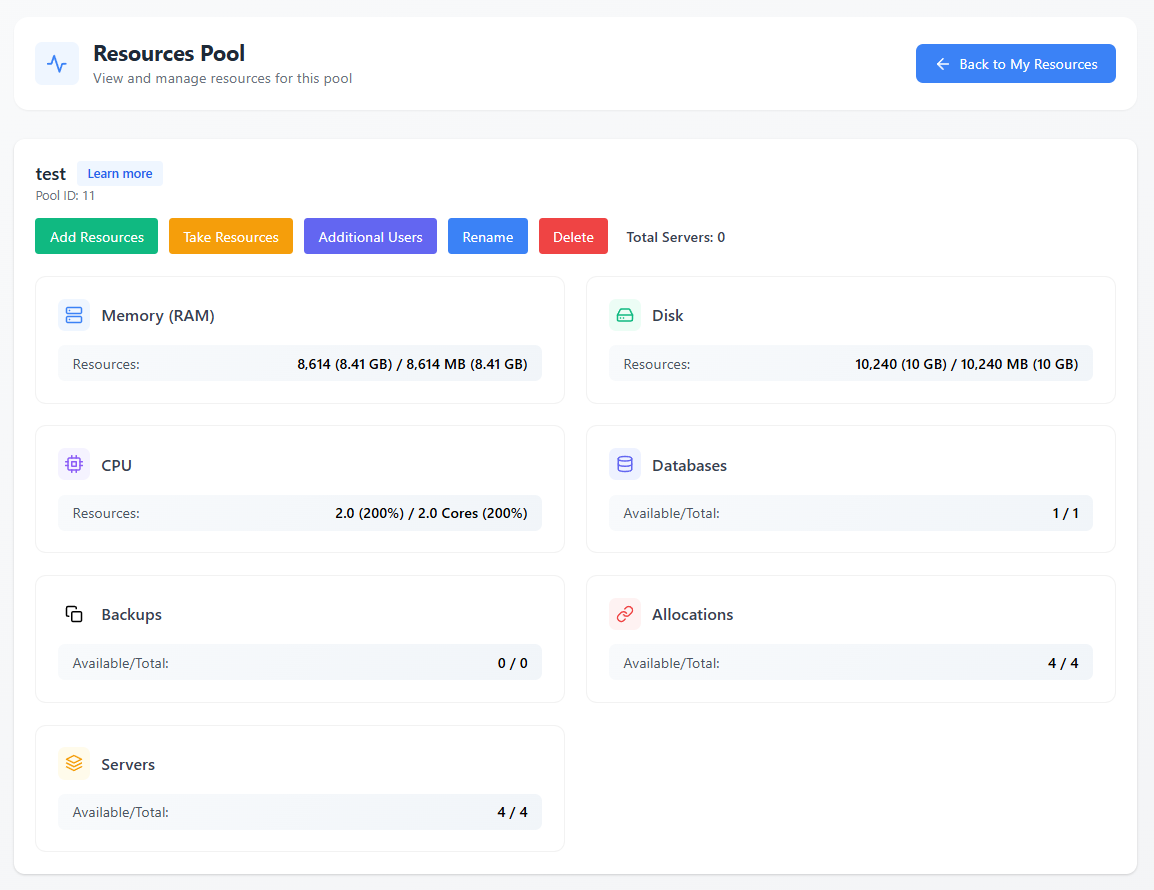Image resolution: width=1154 pixels, height=890 pixels.
Task: Click the 'Servers' card heading
Action: click(x=128, y=764)
